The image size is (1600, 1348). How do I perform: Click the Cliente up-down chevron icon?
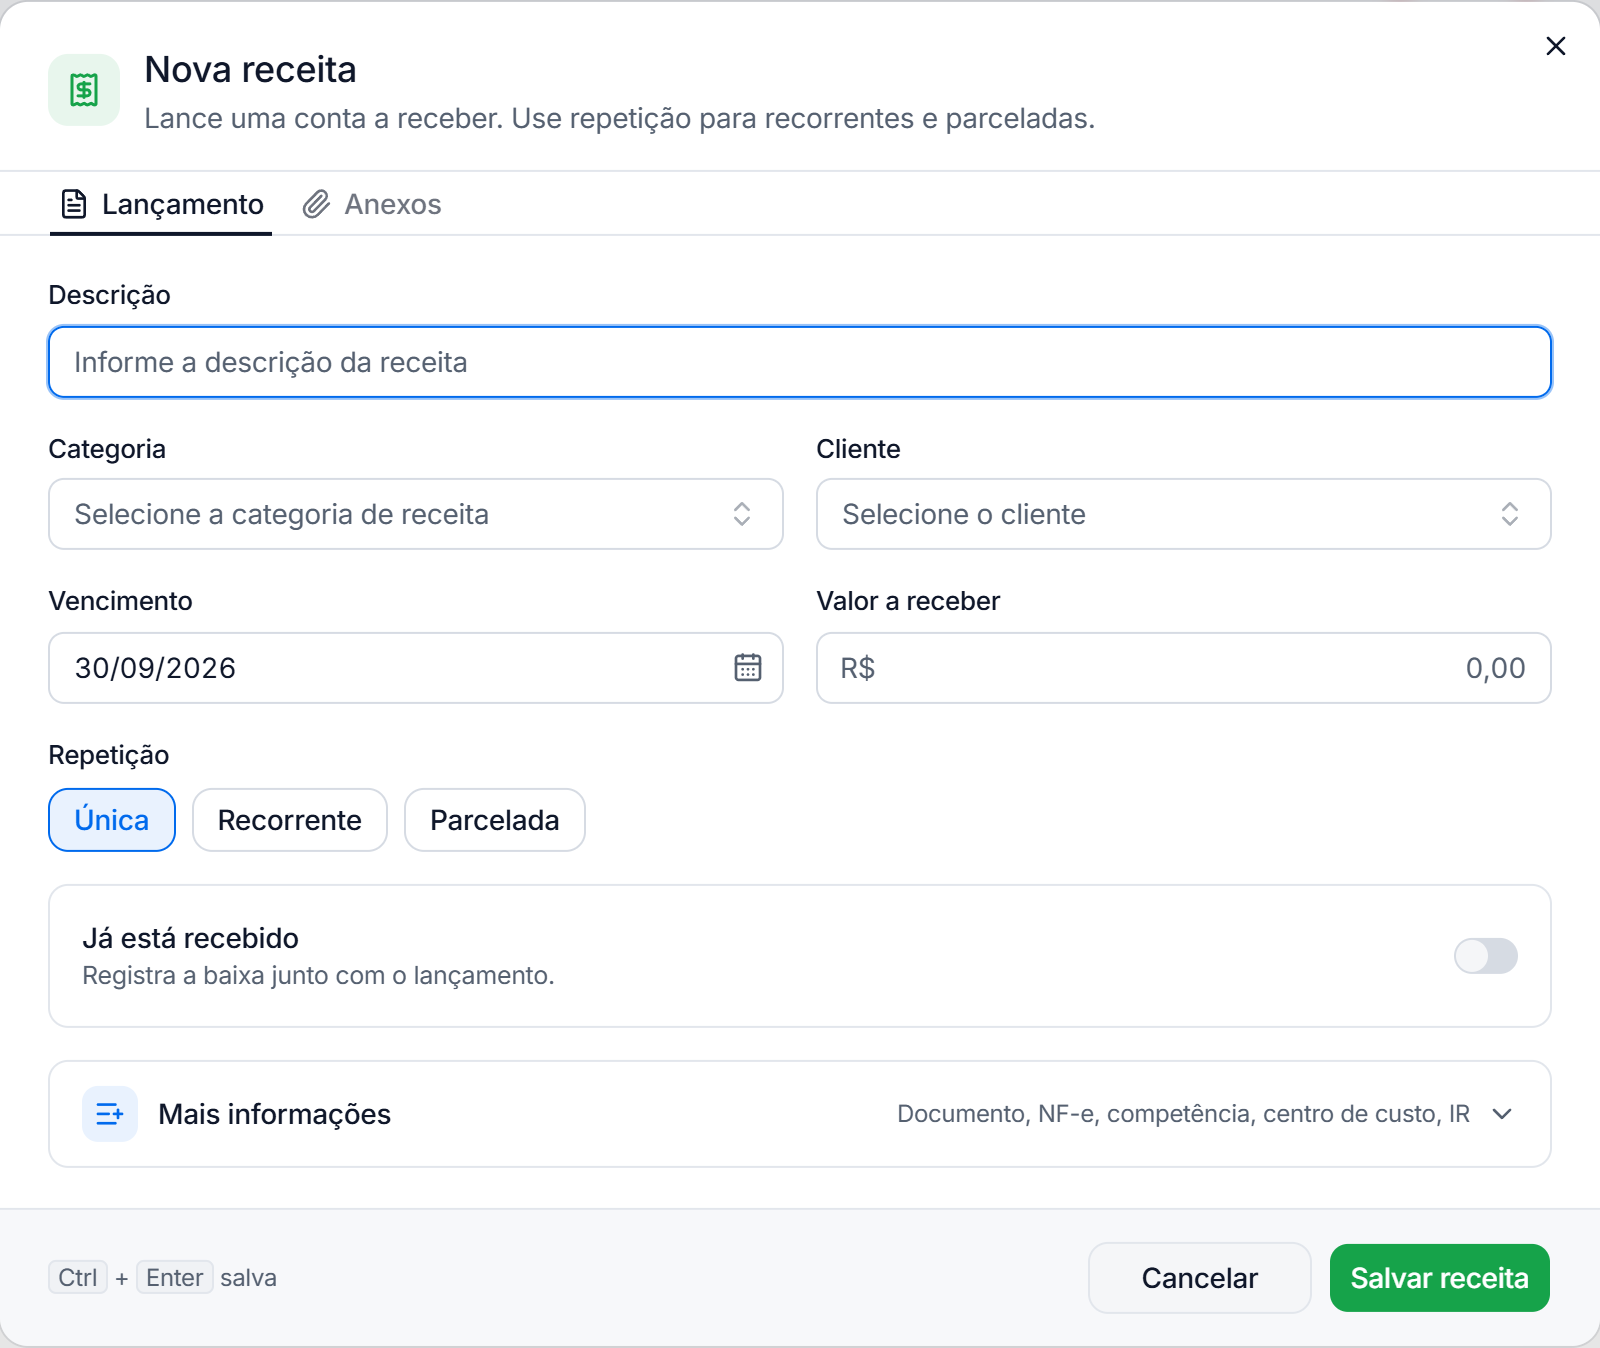click(1510, 514)
